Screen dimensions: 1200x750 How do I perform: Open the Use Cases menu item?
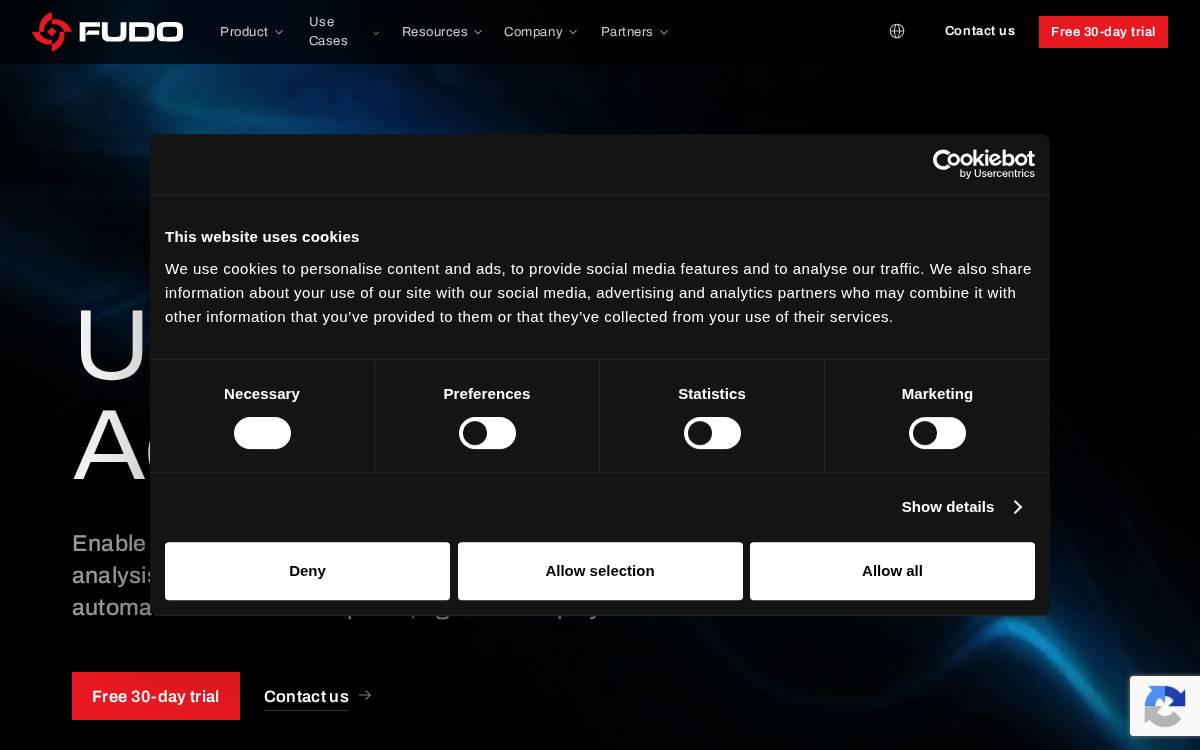(x=329, y=31)
